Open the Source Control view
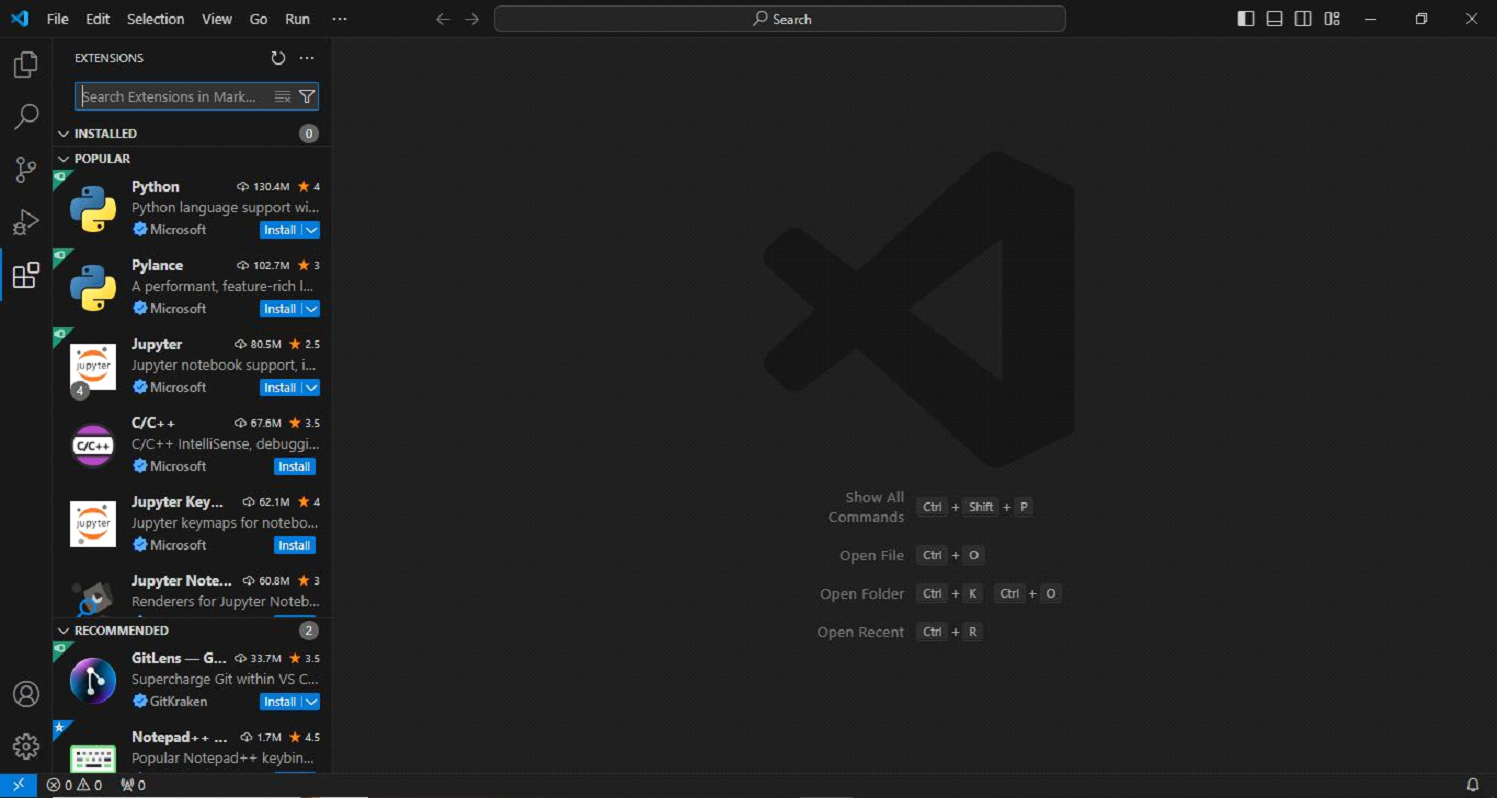The width and height of the screenshot is (1497, 798). (26, 170)
